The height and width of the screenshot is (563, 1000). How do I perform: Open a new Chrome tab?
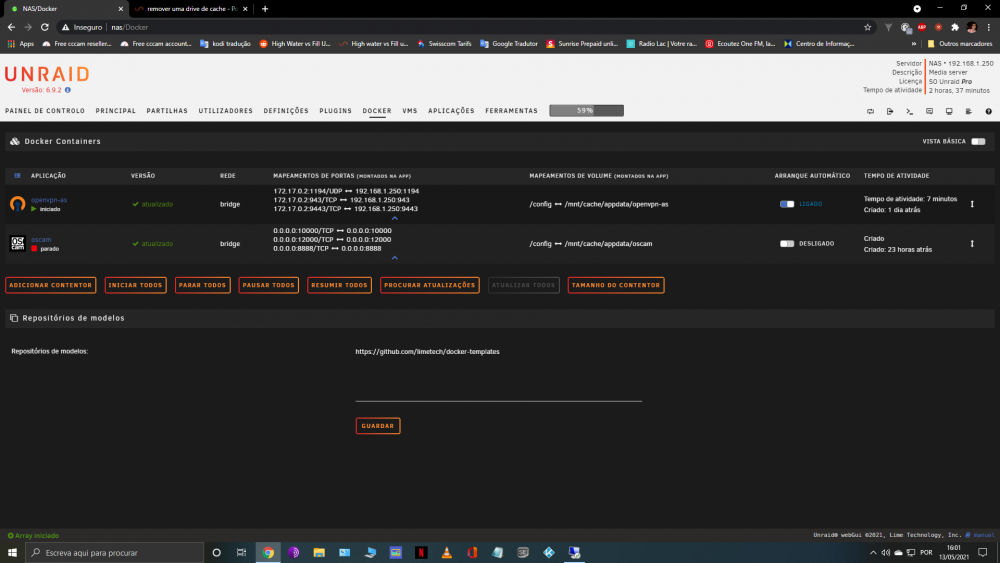click(x=265, y=9)
